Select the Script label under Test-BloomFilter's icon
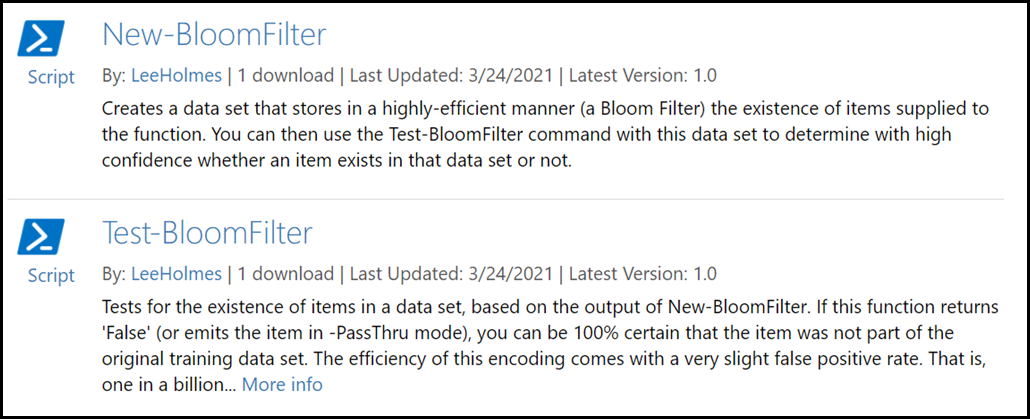Image resolution: width=1030 pixels, height=419 pixels. 51,275
